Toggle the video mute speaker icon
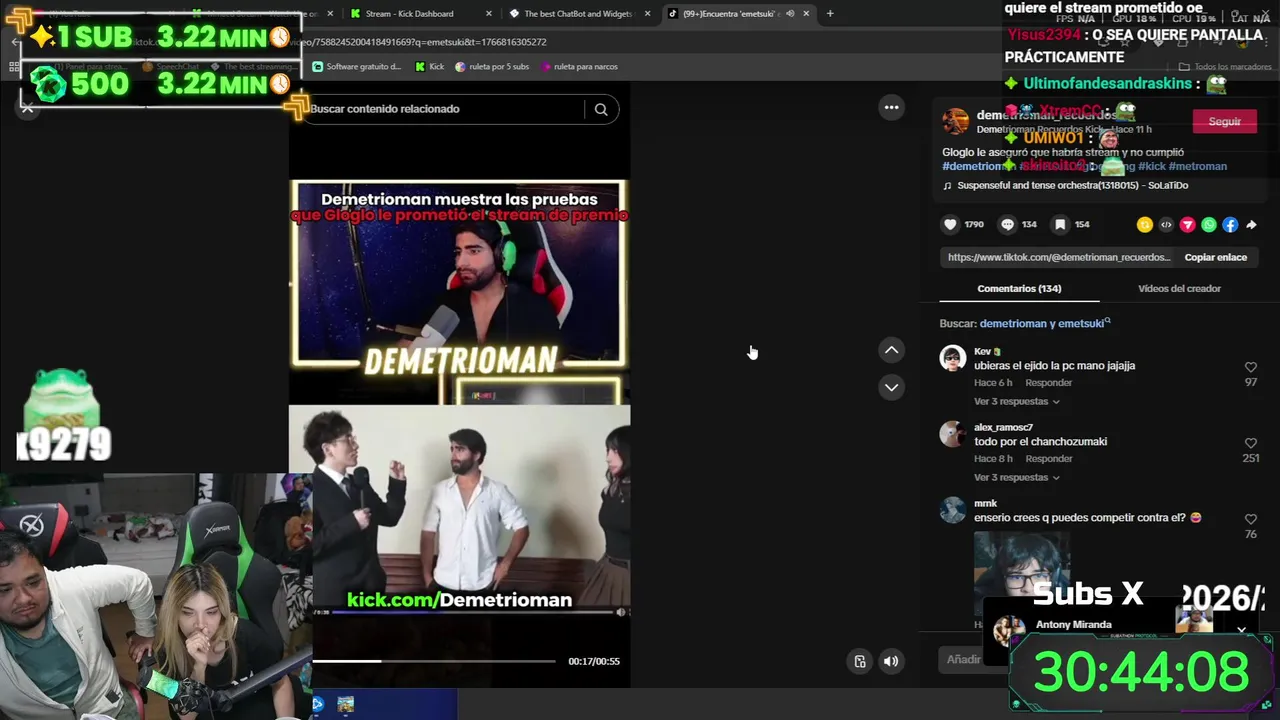Viewport: 1280px width, 720px height. tap(891, 661)
